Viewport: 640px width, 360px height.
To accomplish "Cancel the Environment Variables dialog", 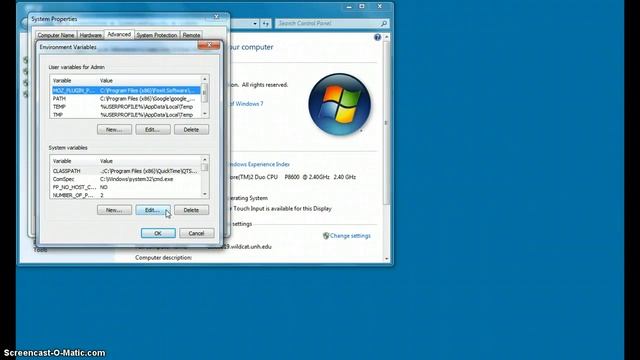I will (x=196, y=233).
